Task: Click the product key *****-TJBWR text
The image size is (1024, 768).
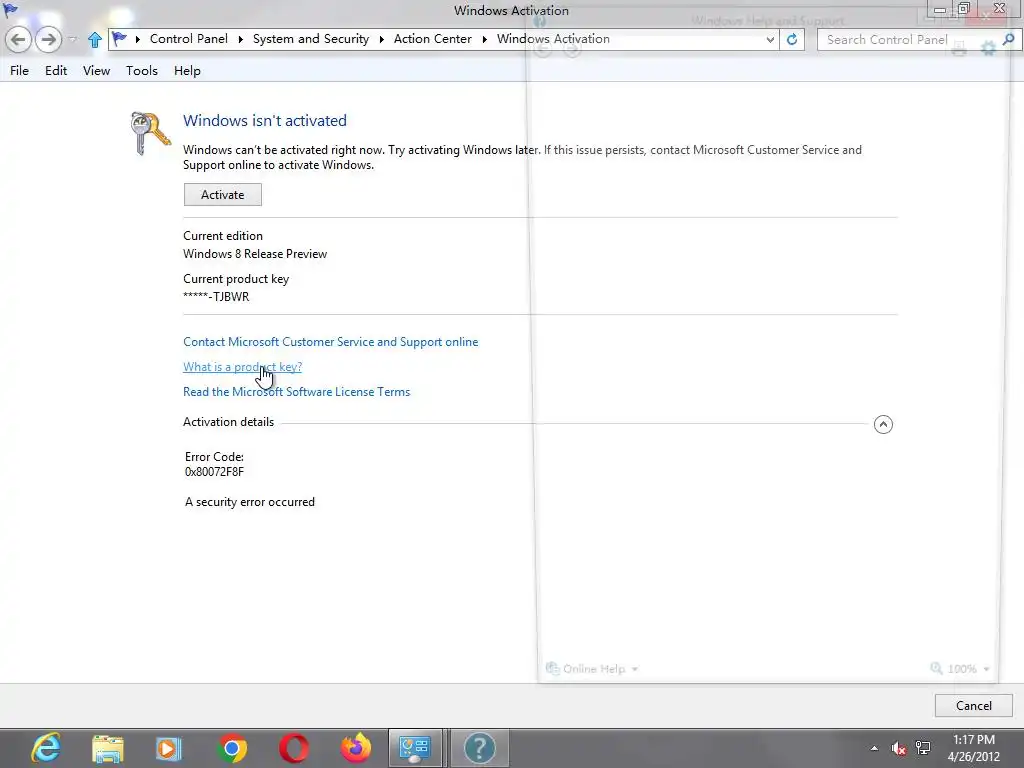Action: tap(216, 297)
